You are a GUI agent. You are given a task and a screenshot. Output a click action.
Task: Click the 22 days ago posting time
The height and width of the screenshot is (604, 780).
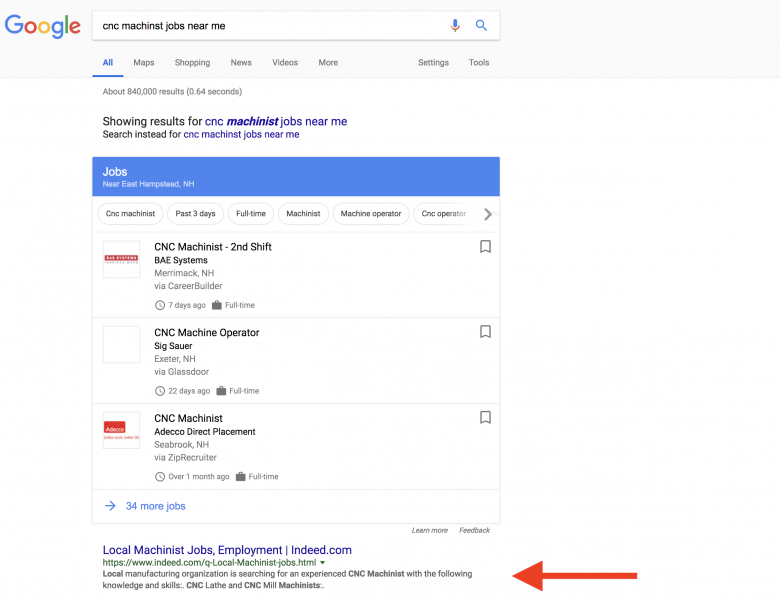coord(189,391)
